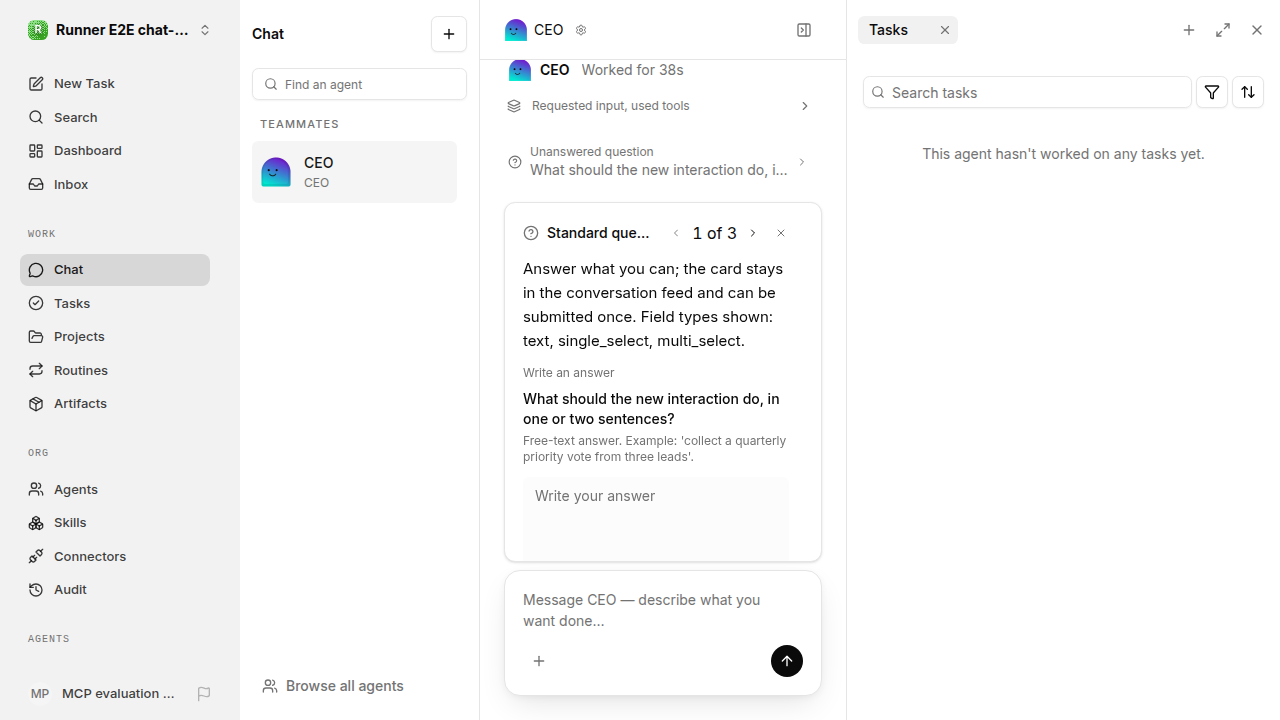Open the workspace switcher dropdown
The height and width of the screenshot is (720, 1280).
coord(120,30)
